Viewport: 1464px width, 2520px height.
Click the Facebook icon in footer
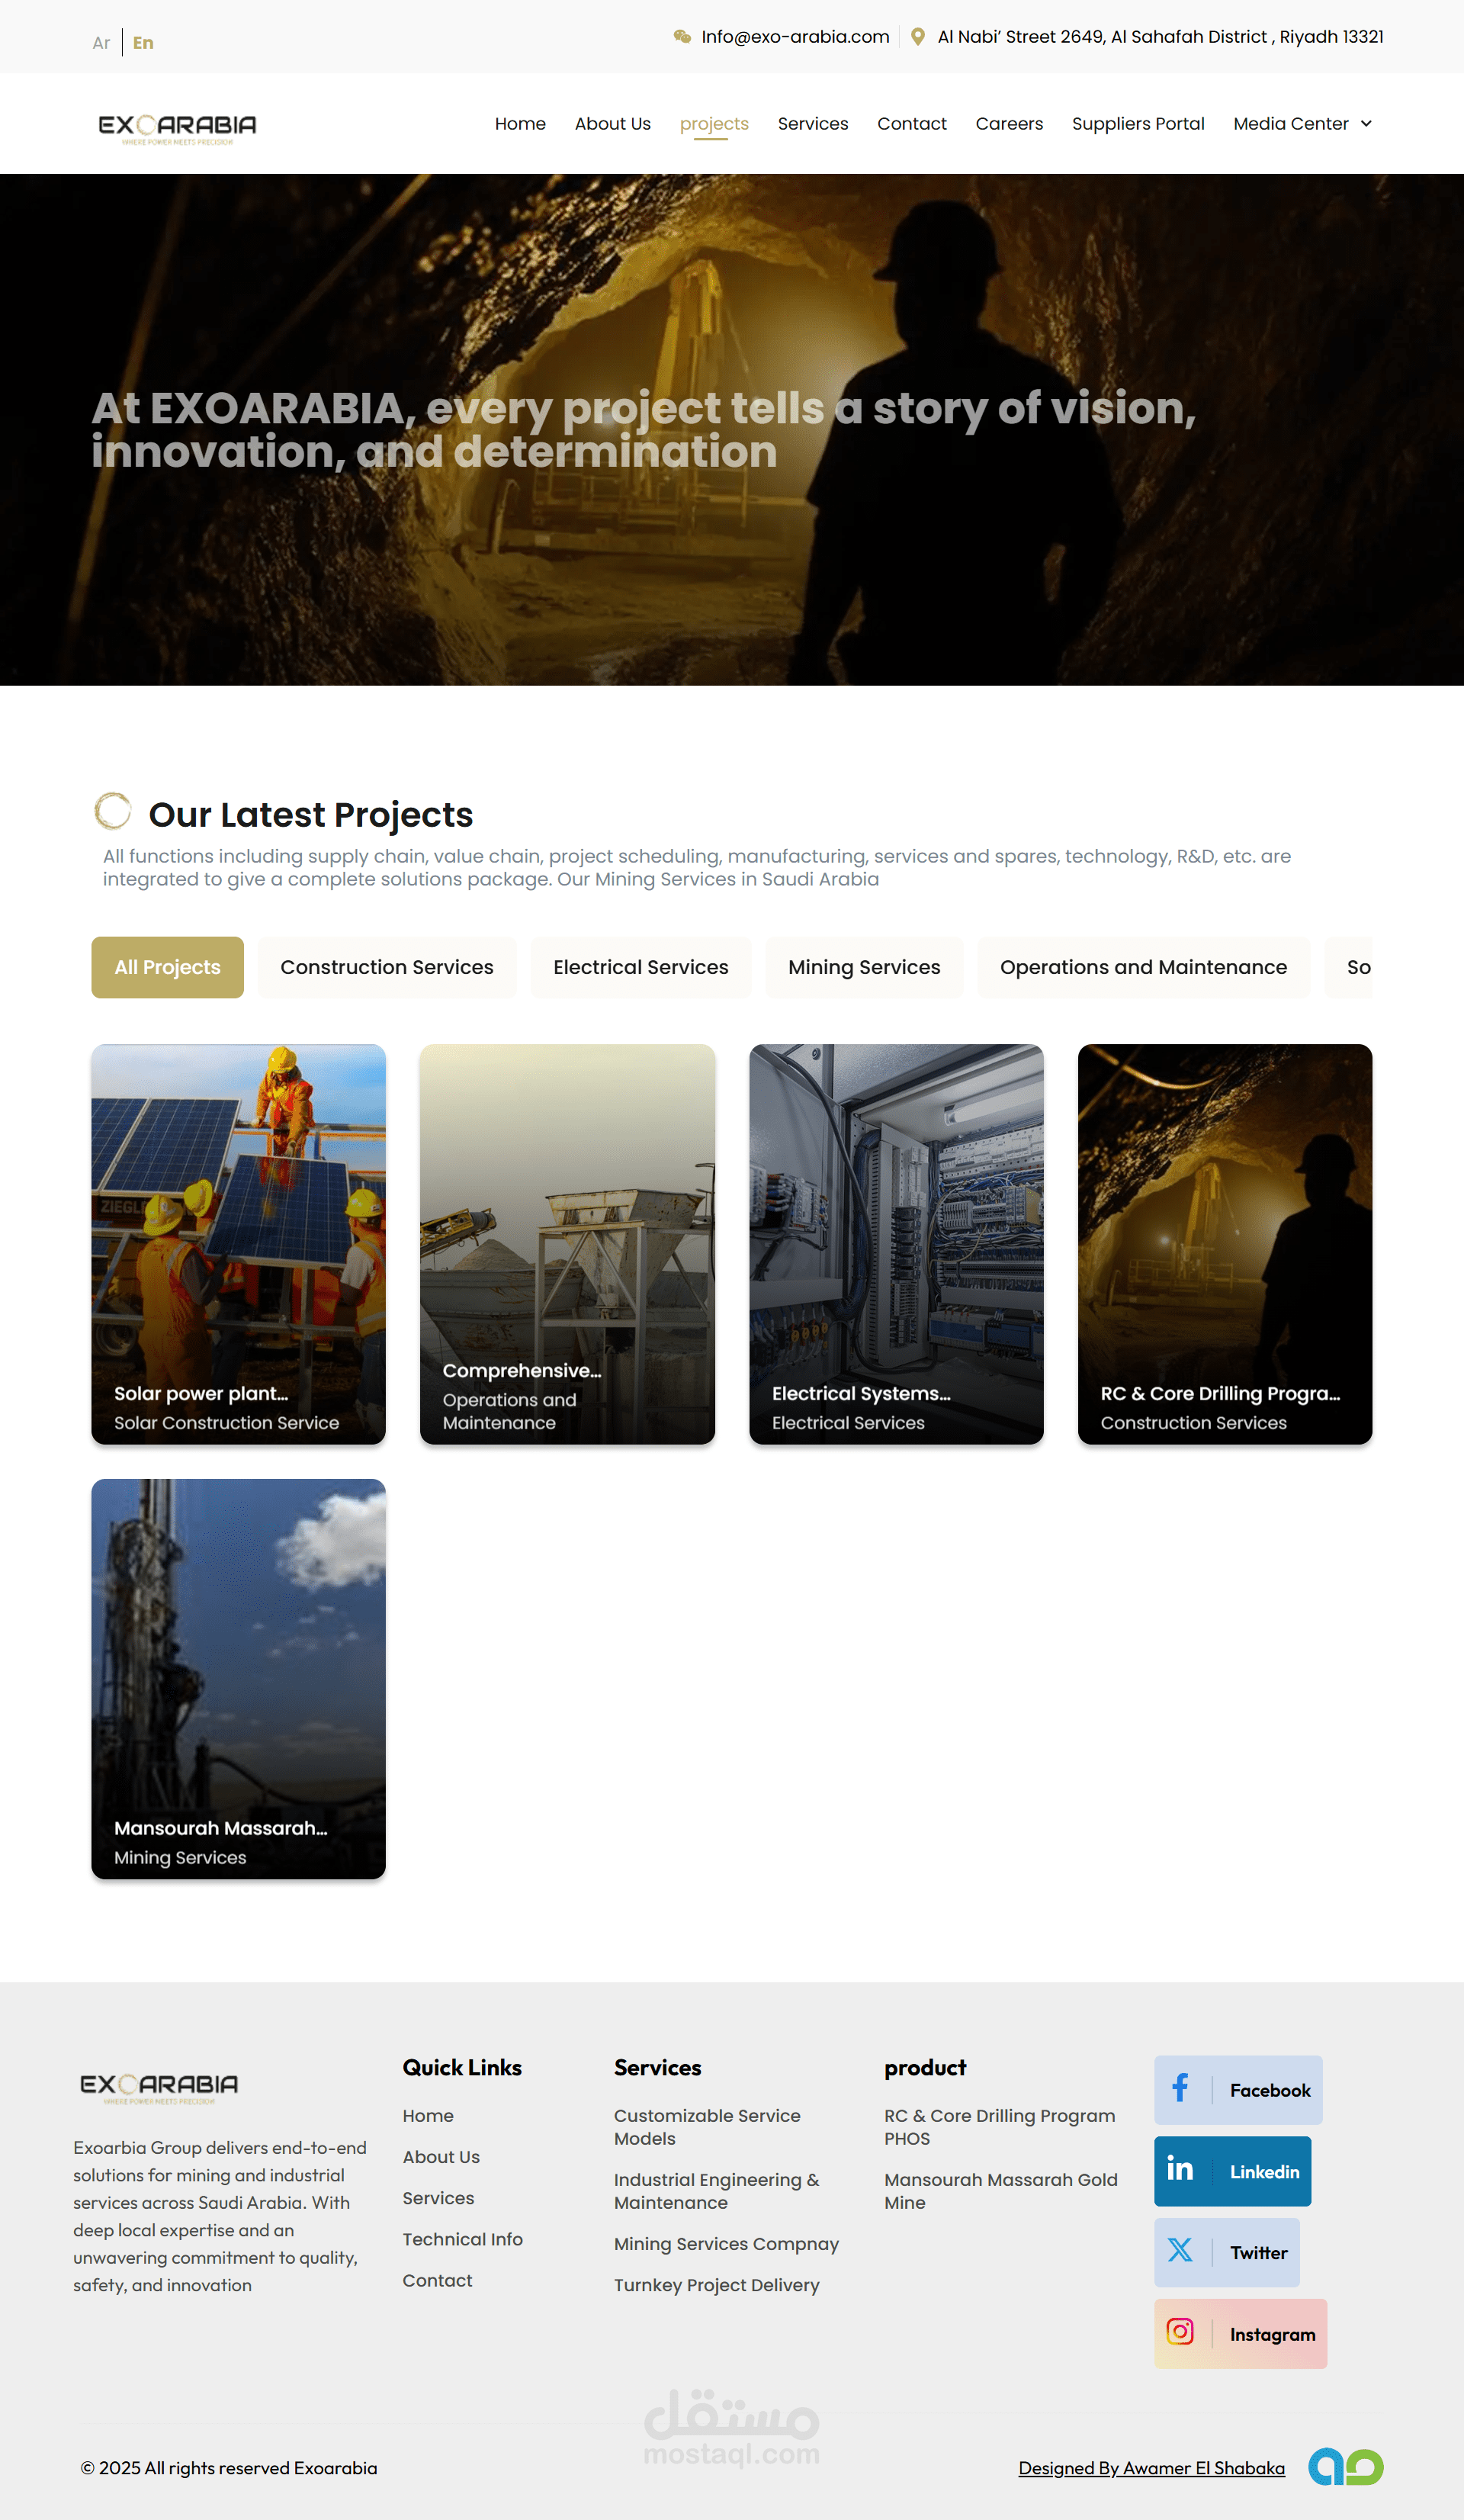click(x=1180, y=2089)
